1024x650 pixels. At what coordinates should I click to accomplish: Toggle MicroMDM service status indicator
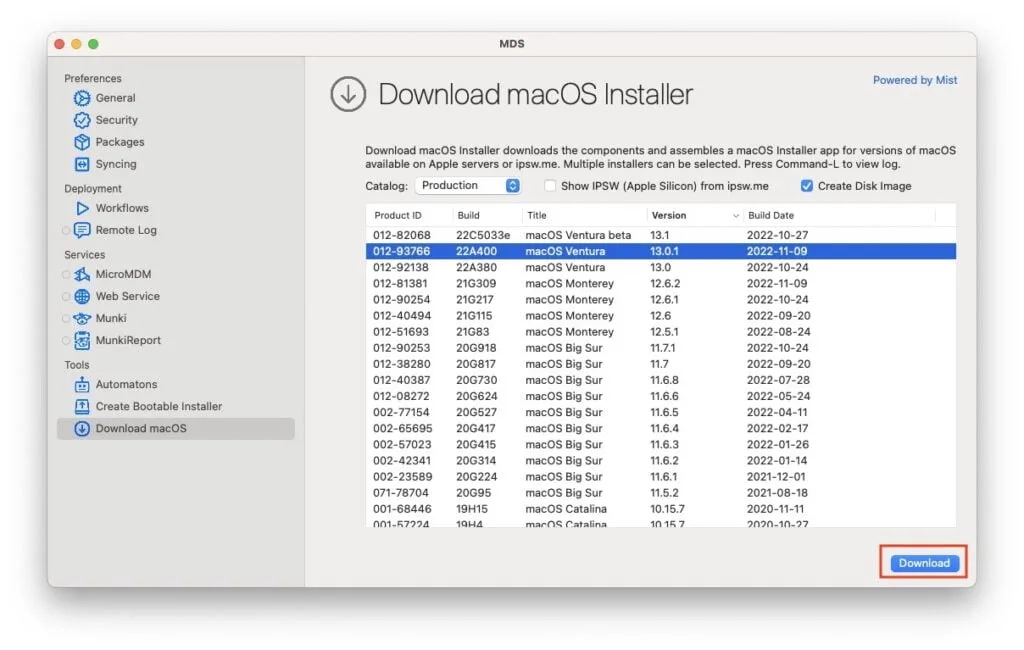click(65, 274)
